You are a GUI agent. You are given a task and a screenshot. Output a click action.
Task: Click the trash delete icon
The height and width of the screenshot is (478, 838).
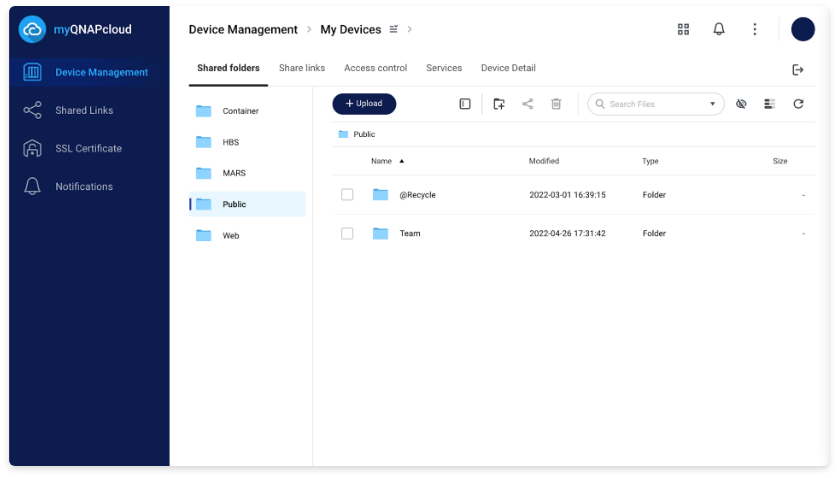coord(556,104)
